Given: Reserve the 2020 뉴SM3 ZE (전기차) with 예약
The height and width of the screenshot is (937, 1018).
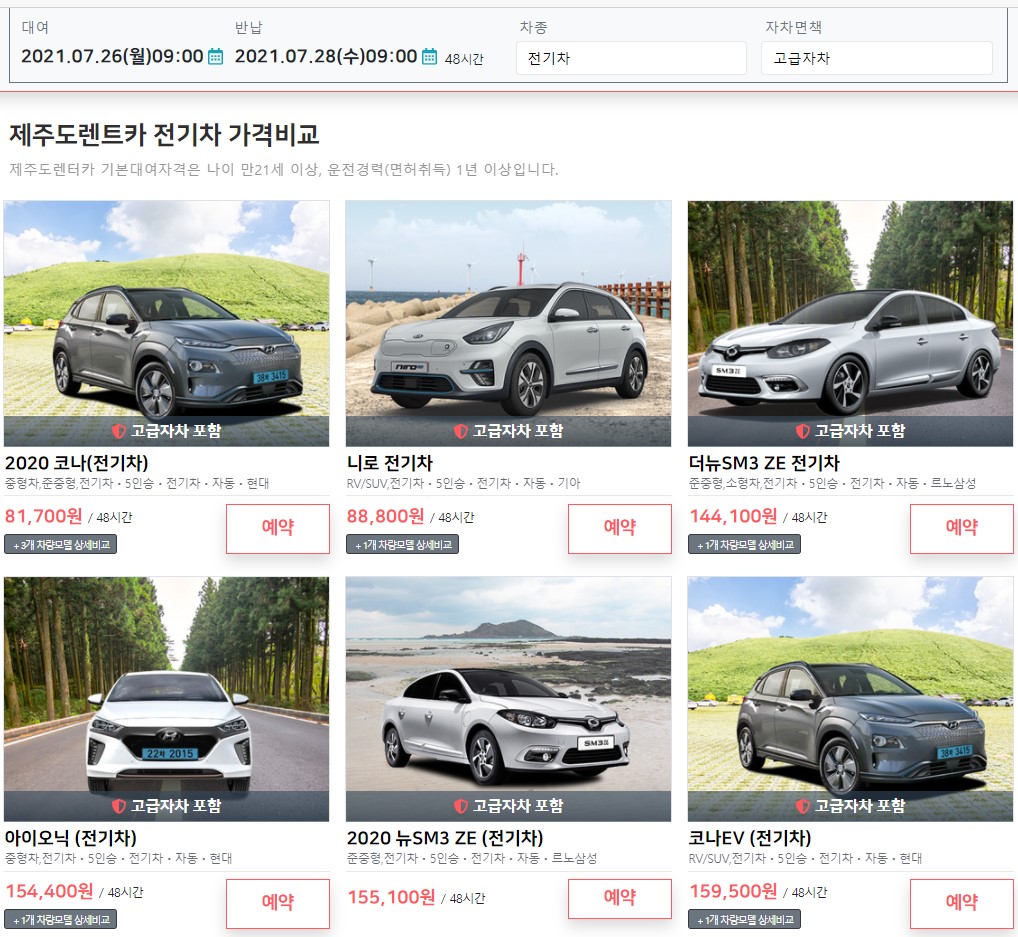Looking at the screenshot, I should click(620, 899).
